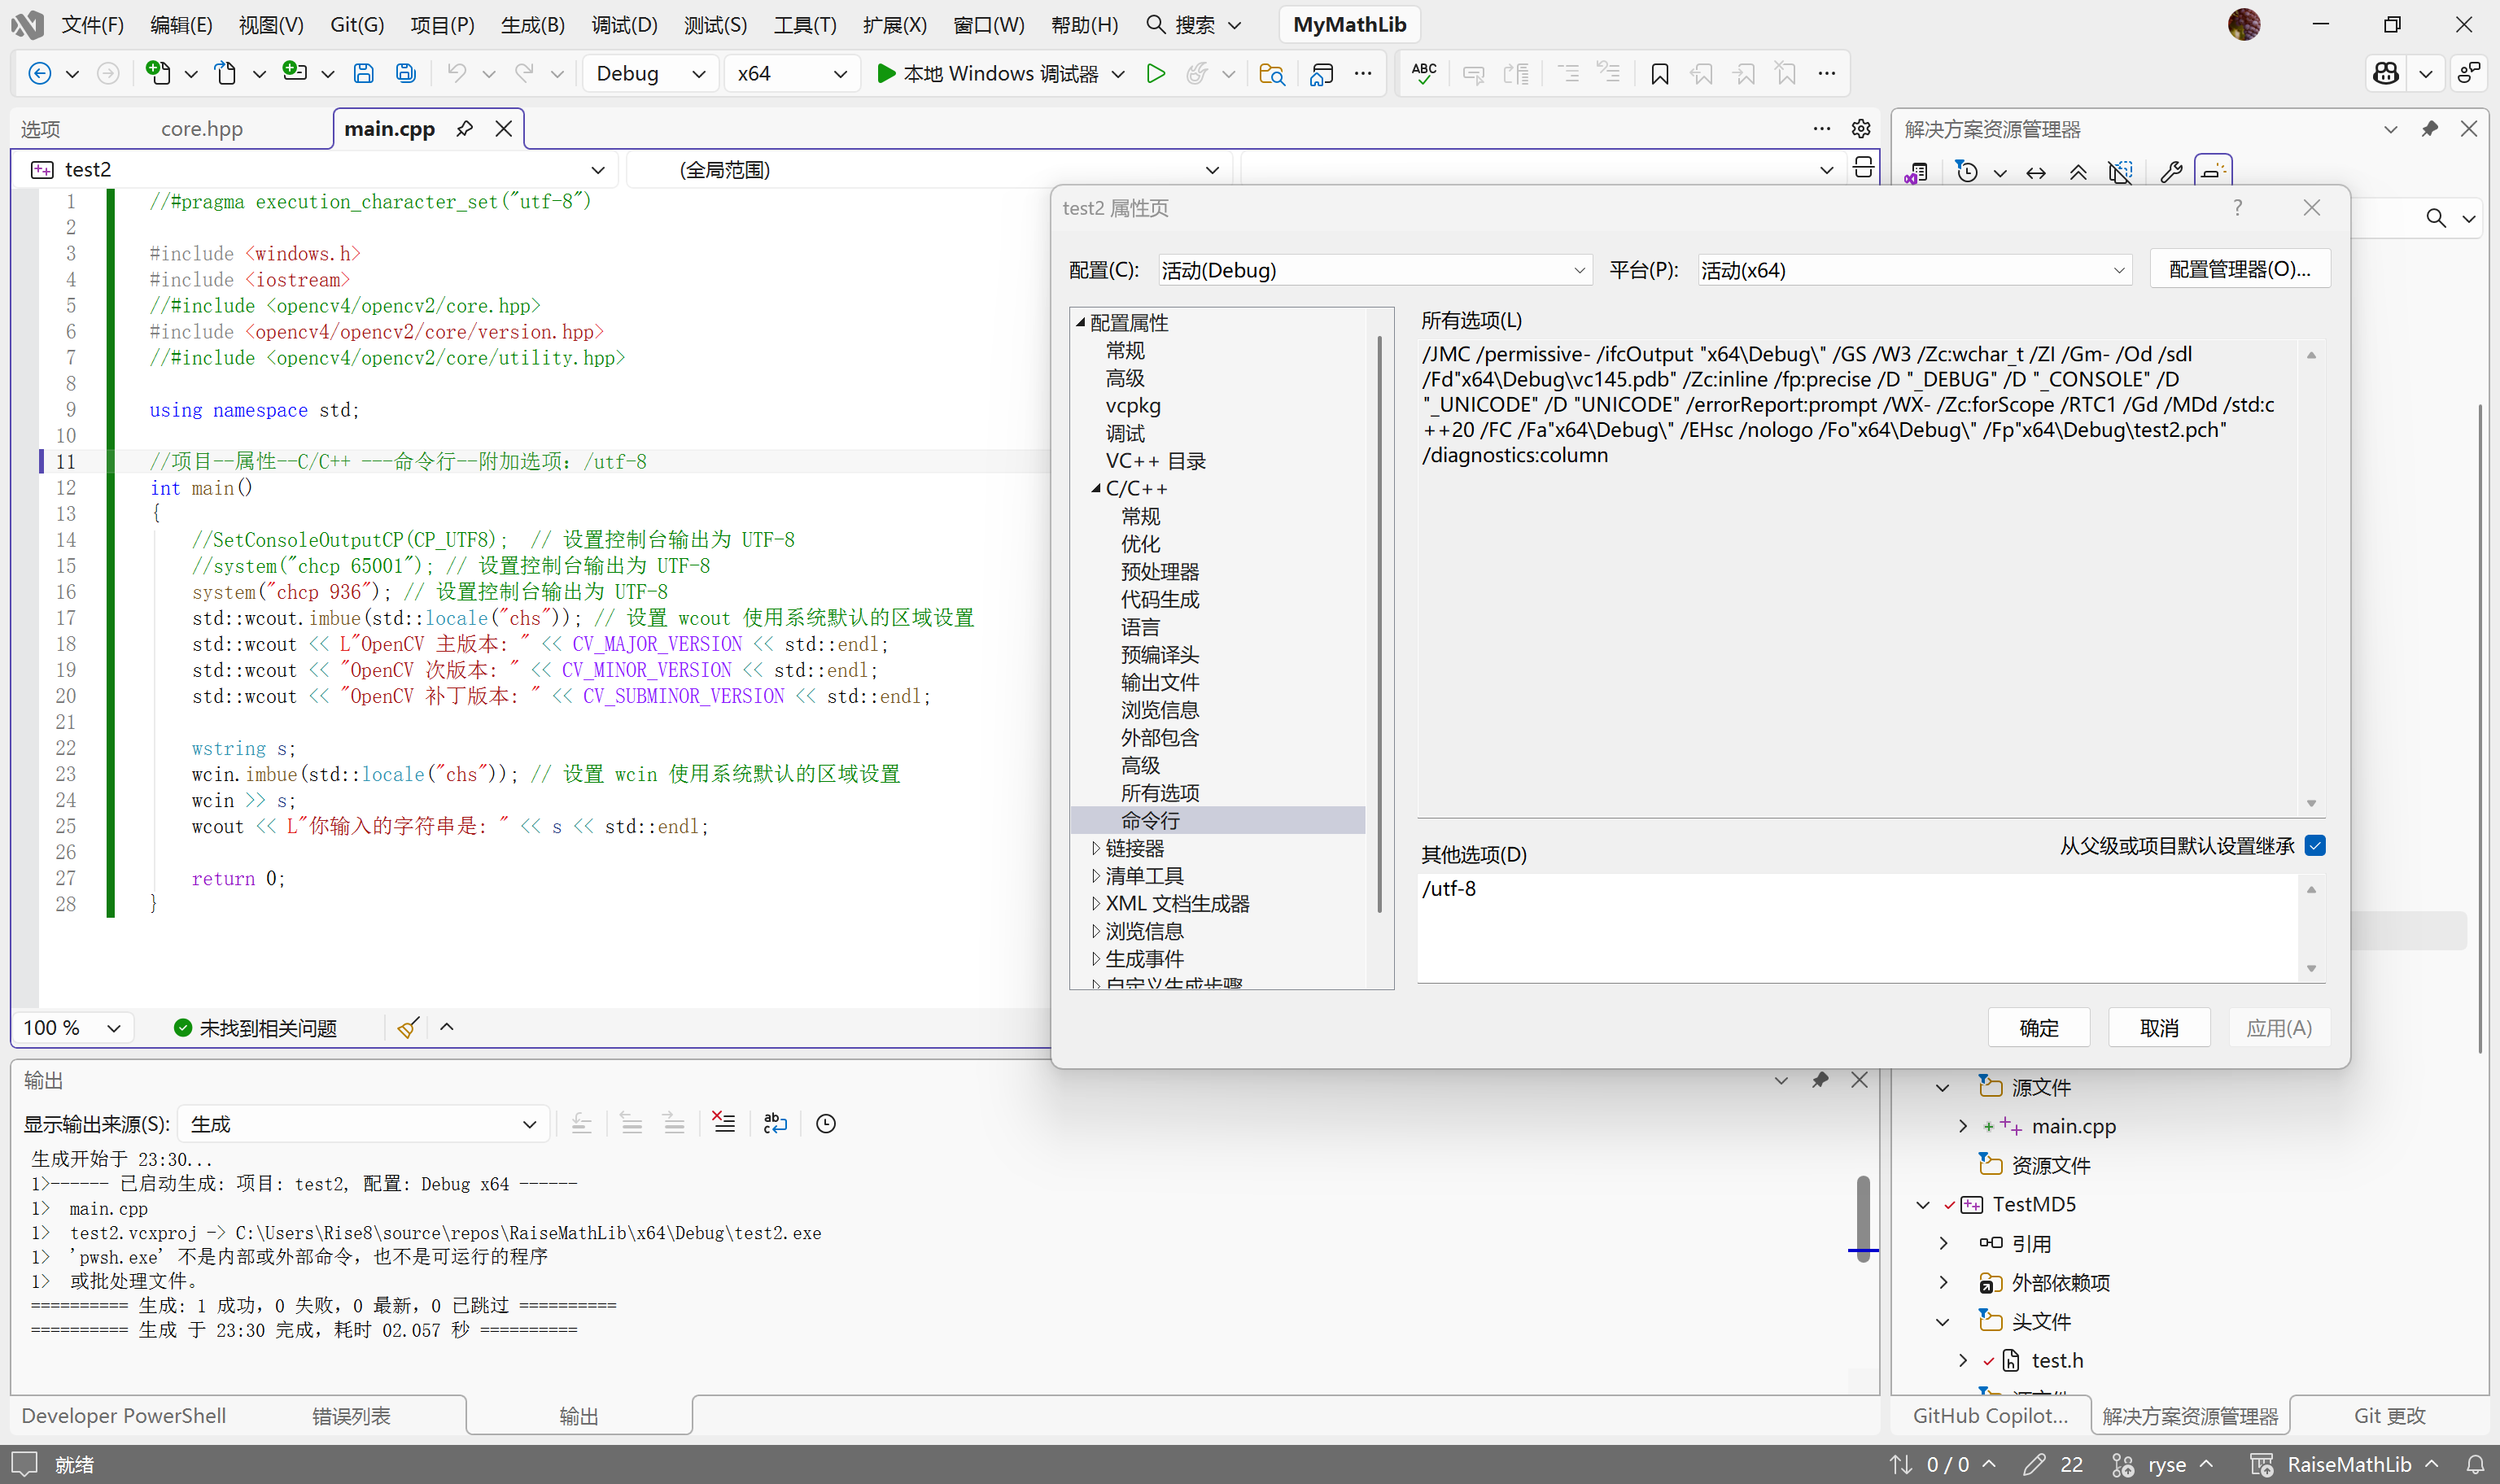Expand the 链接器 tree node
Image resolution: width=2500 pixels, height=1484 pixels.
(1096, 848)
